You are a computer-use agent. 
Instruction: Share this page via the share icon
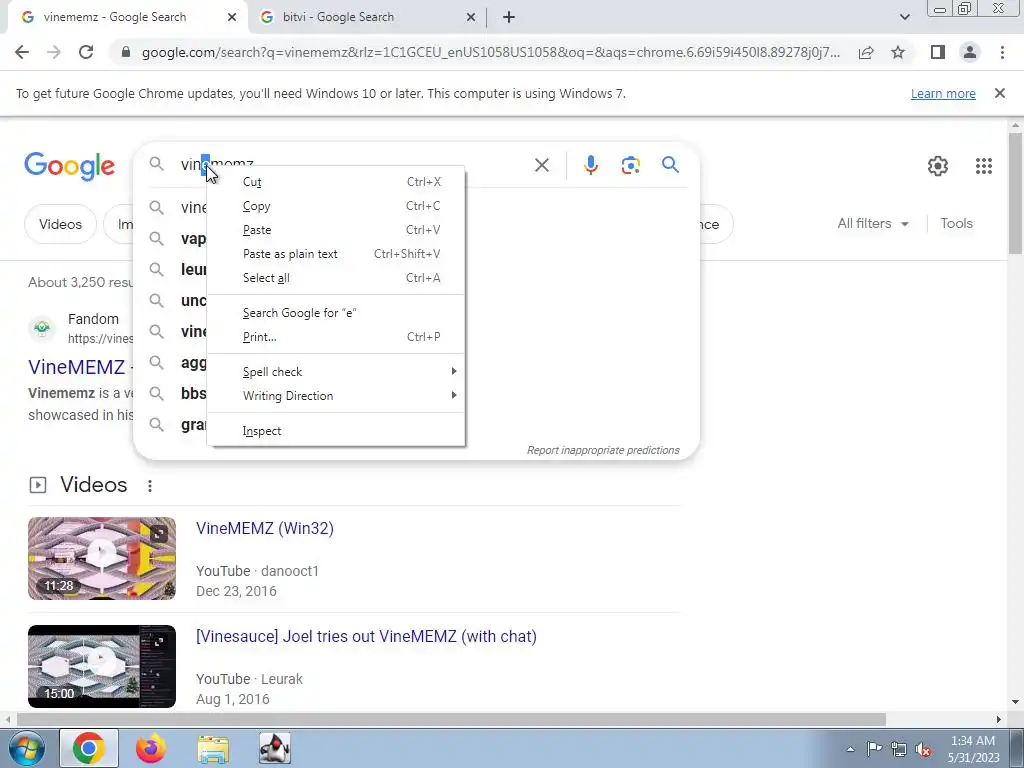(866, 52)
